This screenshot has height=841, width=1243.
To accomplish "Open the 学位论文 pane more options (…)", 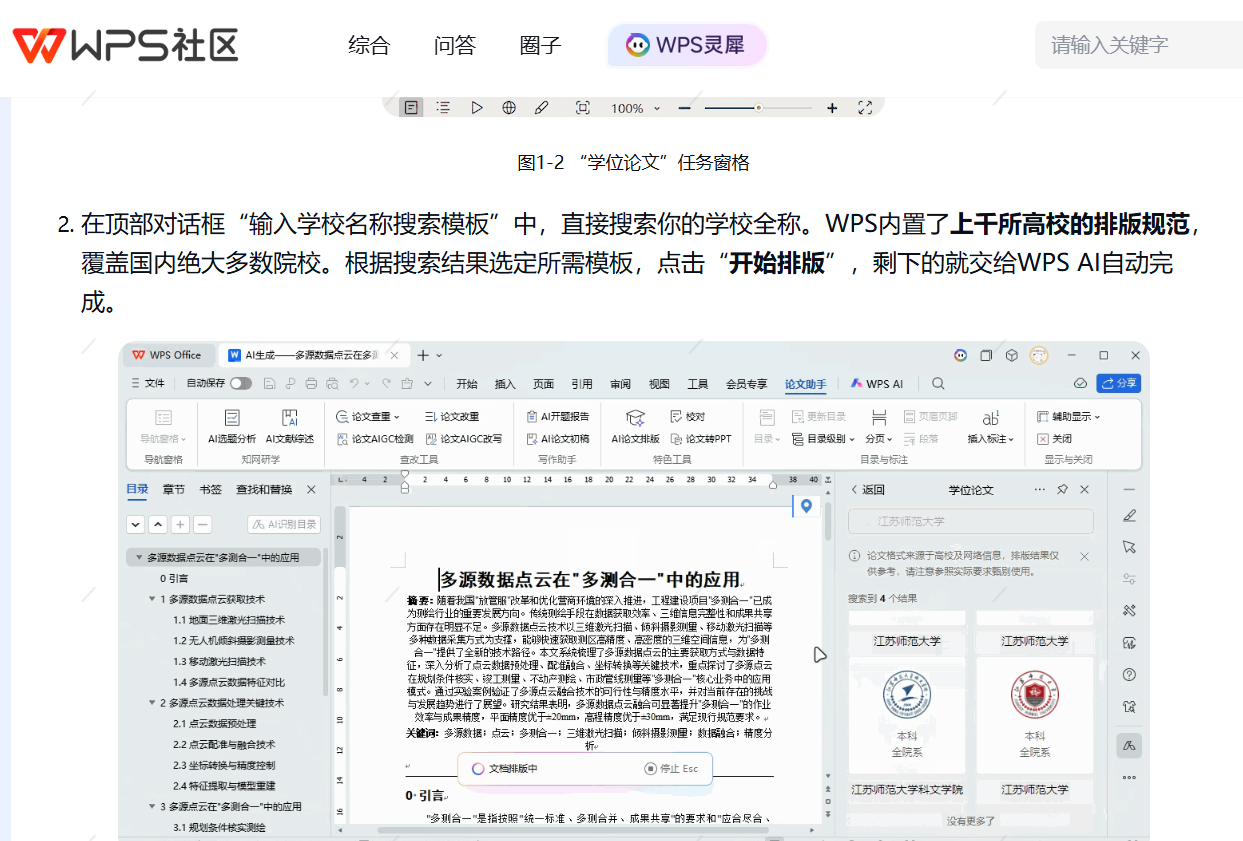I will (1040, 490).
